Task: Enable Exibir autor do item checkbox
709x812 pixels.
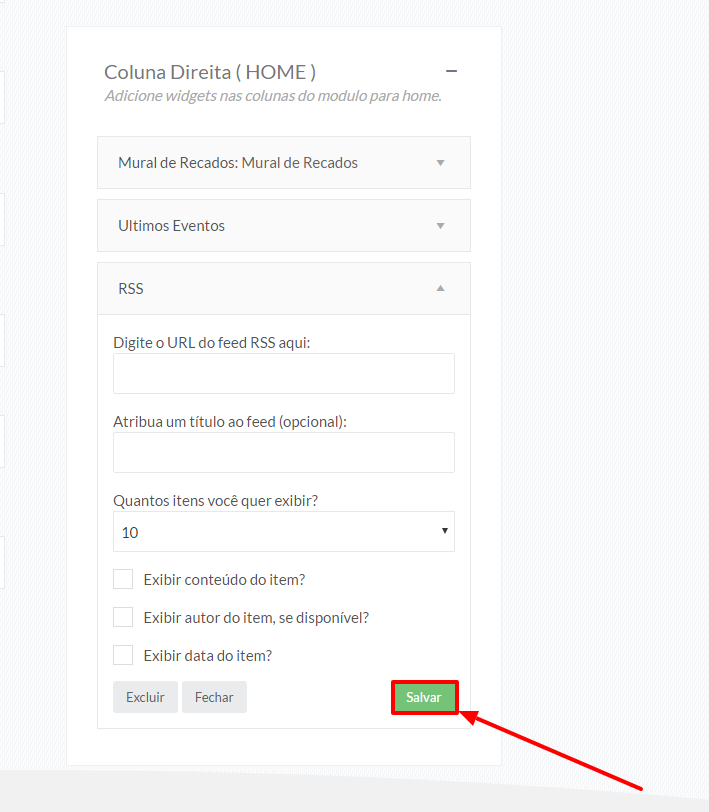Action: point(123,617)
